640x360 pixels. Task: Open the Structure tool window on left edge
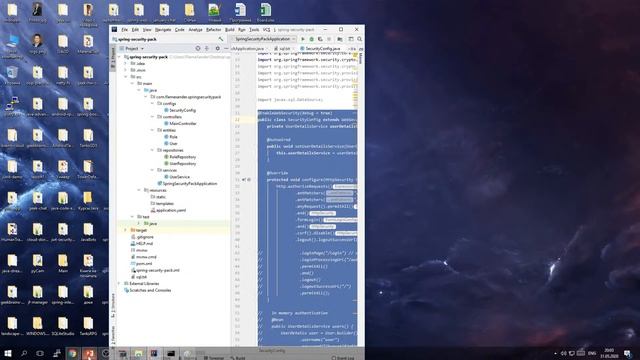point(113,305)
